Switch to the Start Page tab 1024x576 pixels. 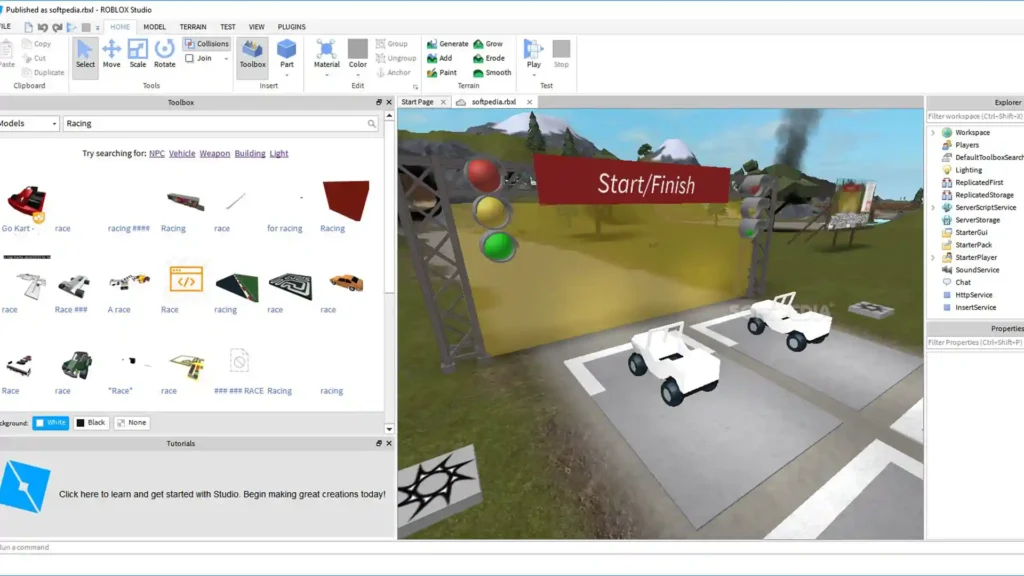[417, 102]
